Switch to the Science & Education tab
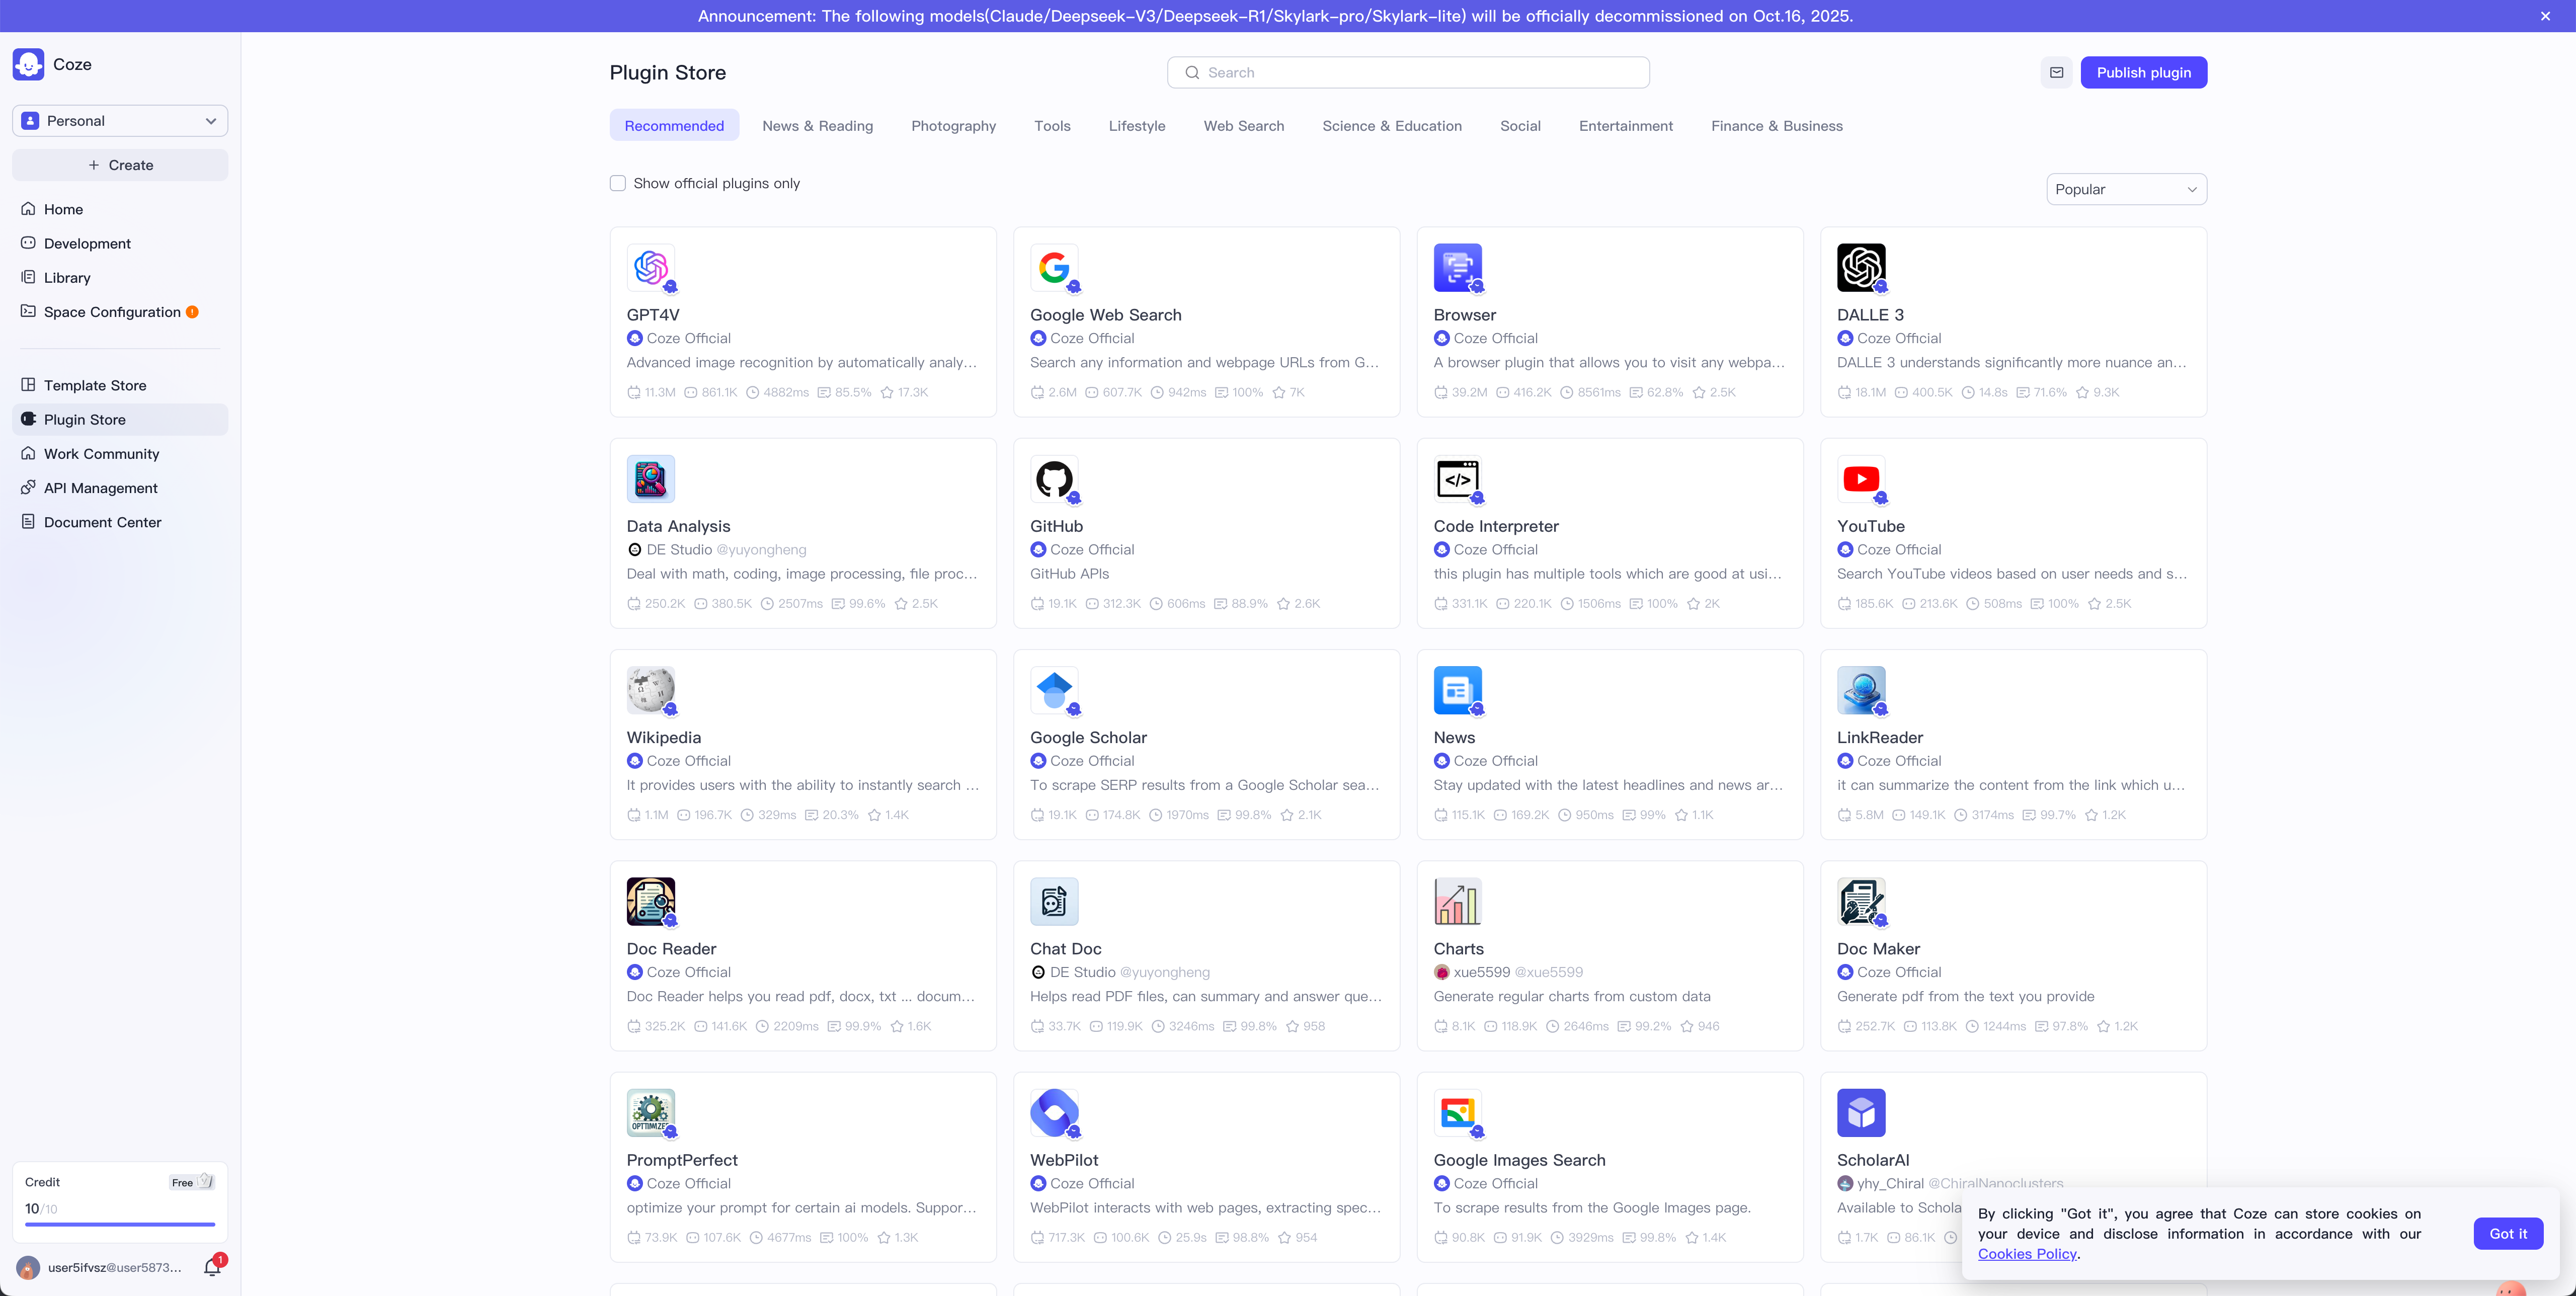This screenshot has height=1296, width=2576. point(1392,126)
